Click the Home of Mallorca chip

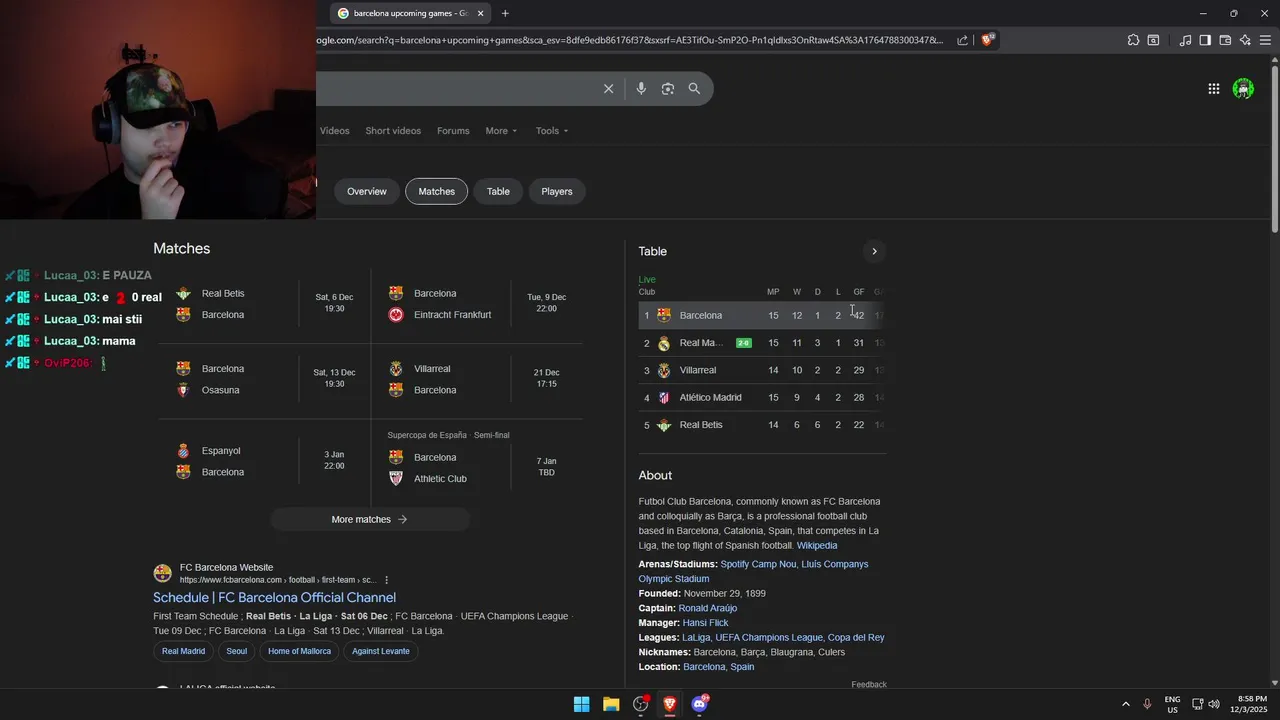tap(299, 651)
